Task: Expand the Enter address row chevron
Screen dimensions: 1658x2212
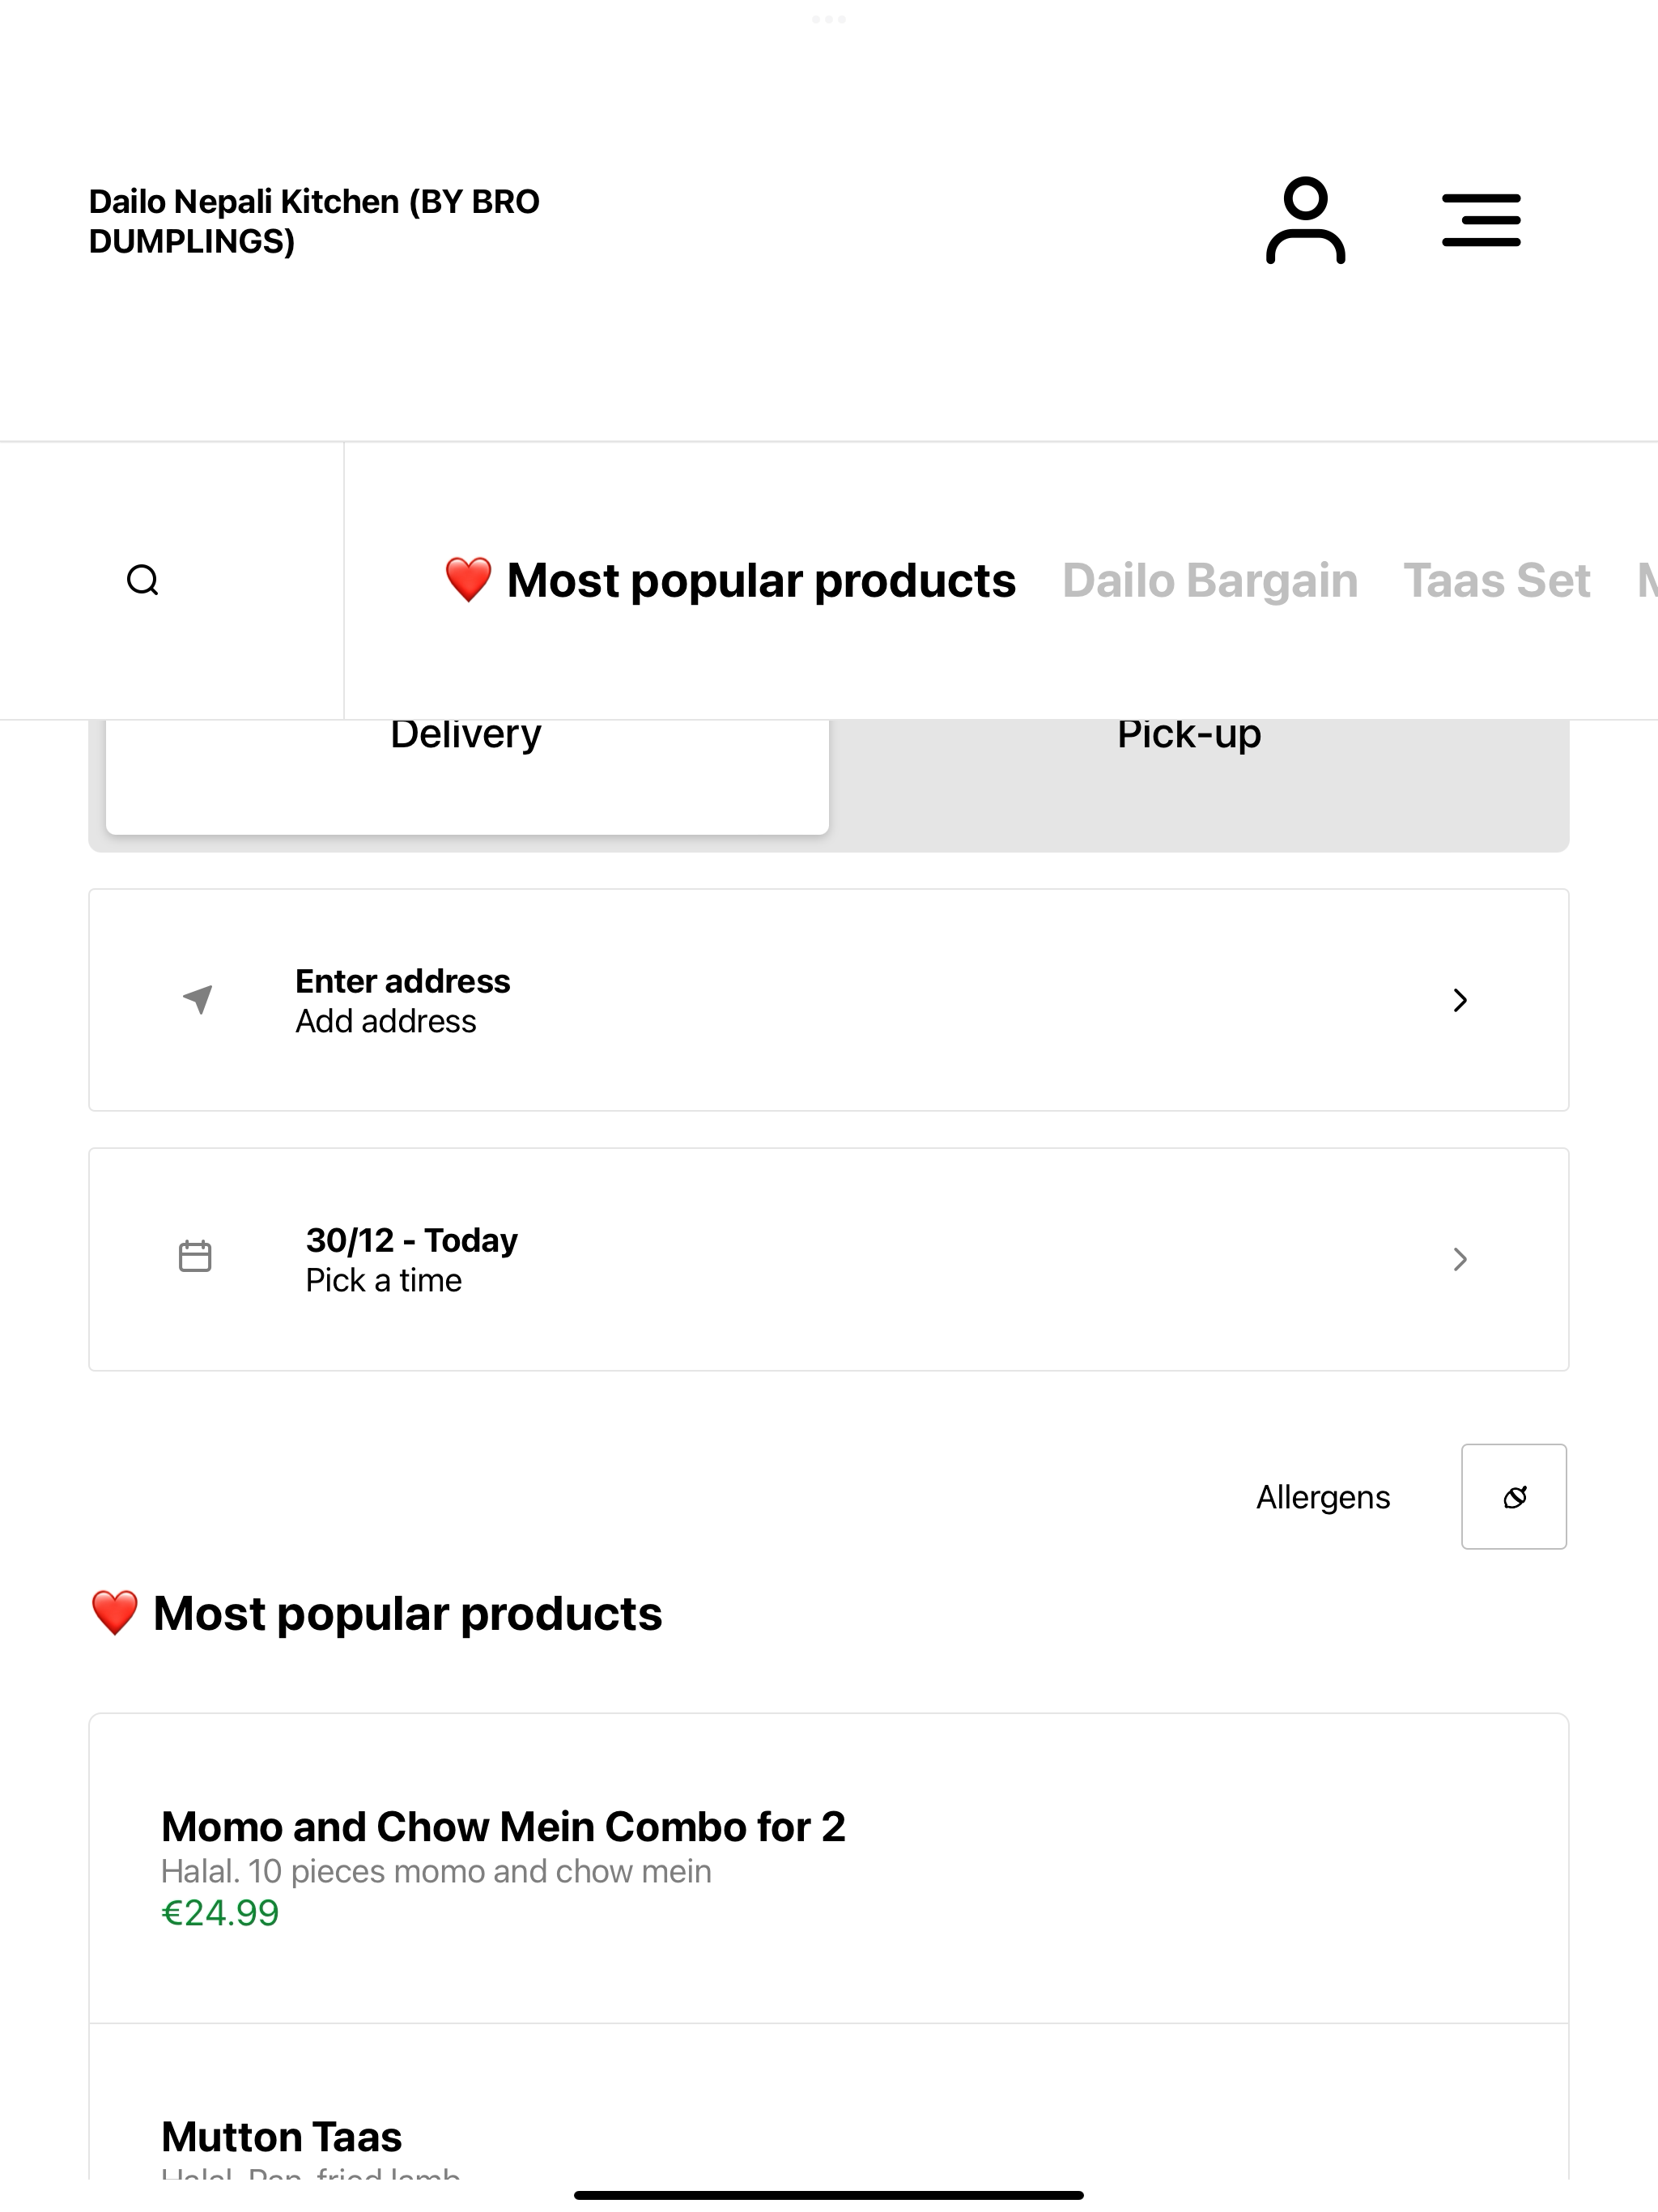Action: (x=1460, y=1000)
